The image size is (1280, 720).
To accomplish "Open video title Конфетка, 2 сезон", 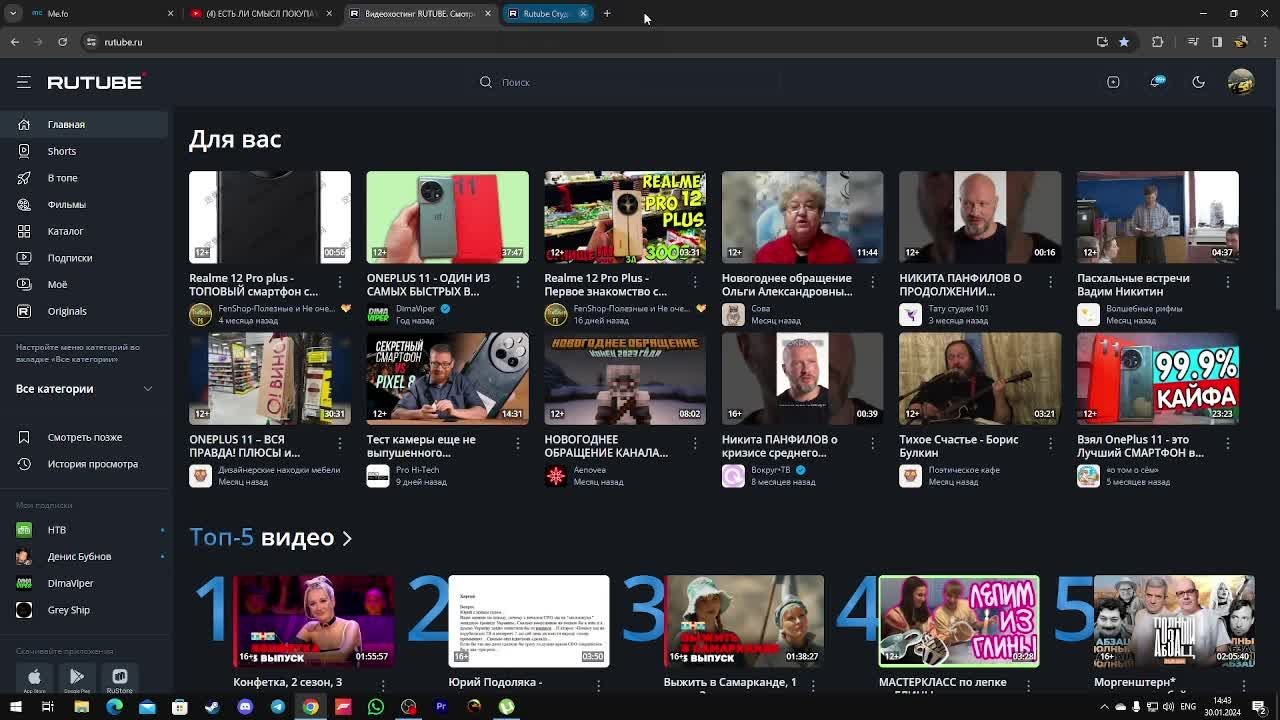I will (288, 682).
